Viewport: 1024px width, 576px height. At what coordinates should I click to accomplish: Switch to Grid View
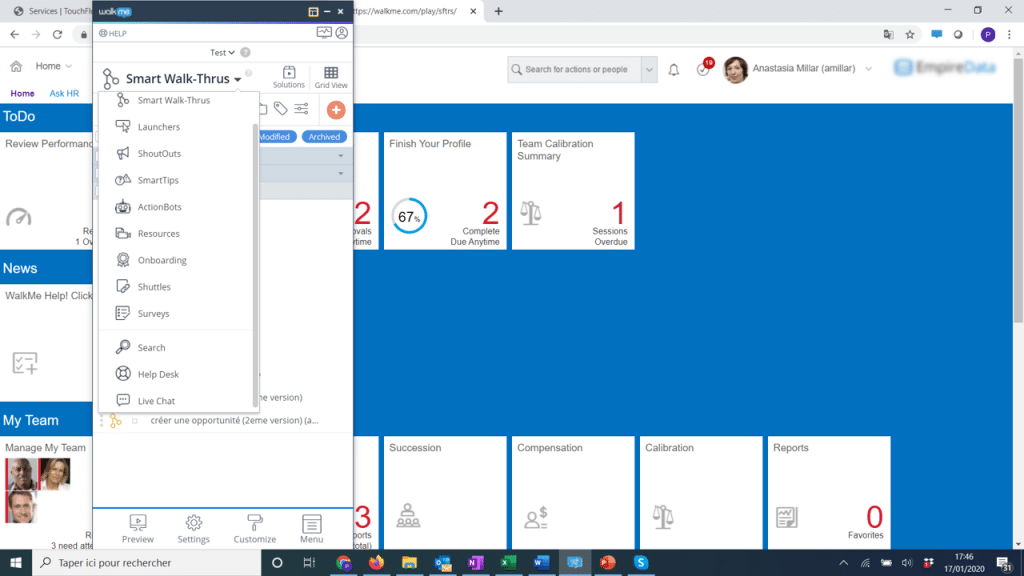331,77
